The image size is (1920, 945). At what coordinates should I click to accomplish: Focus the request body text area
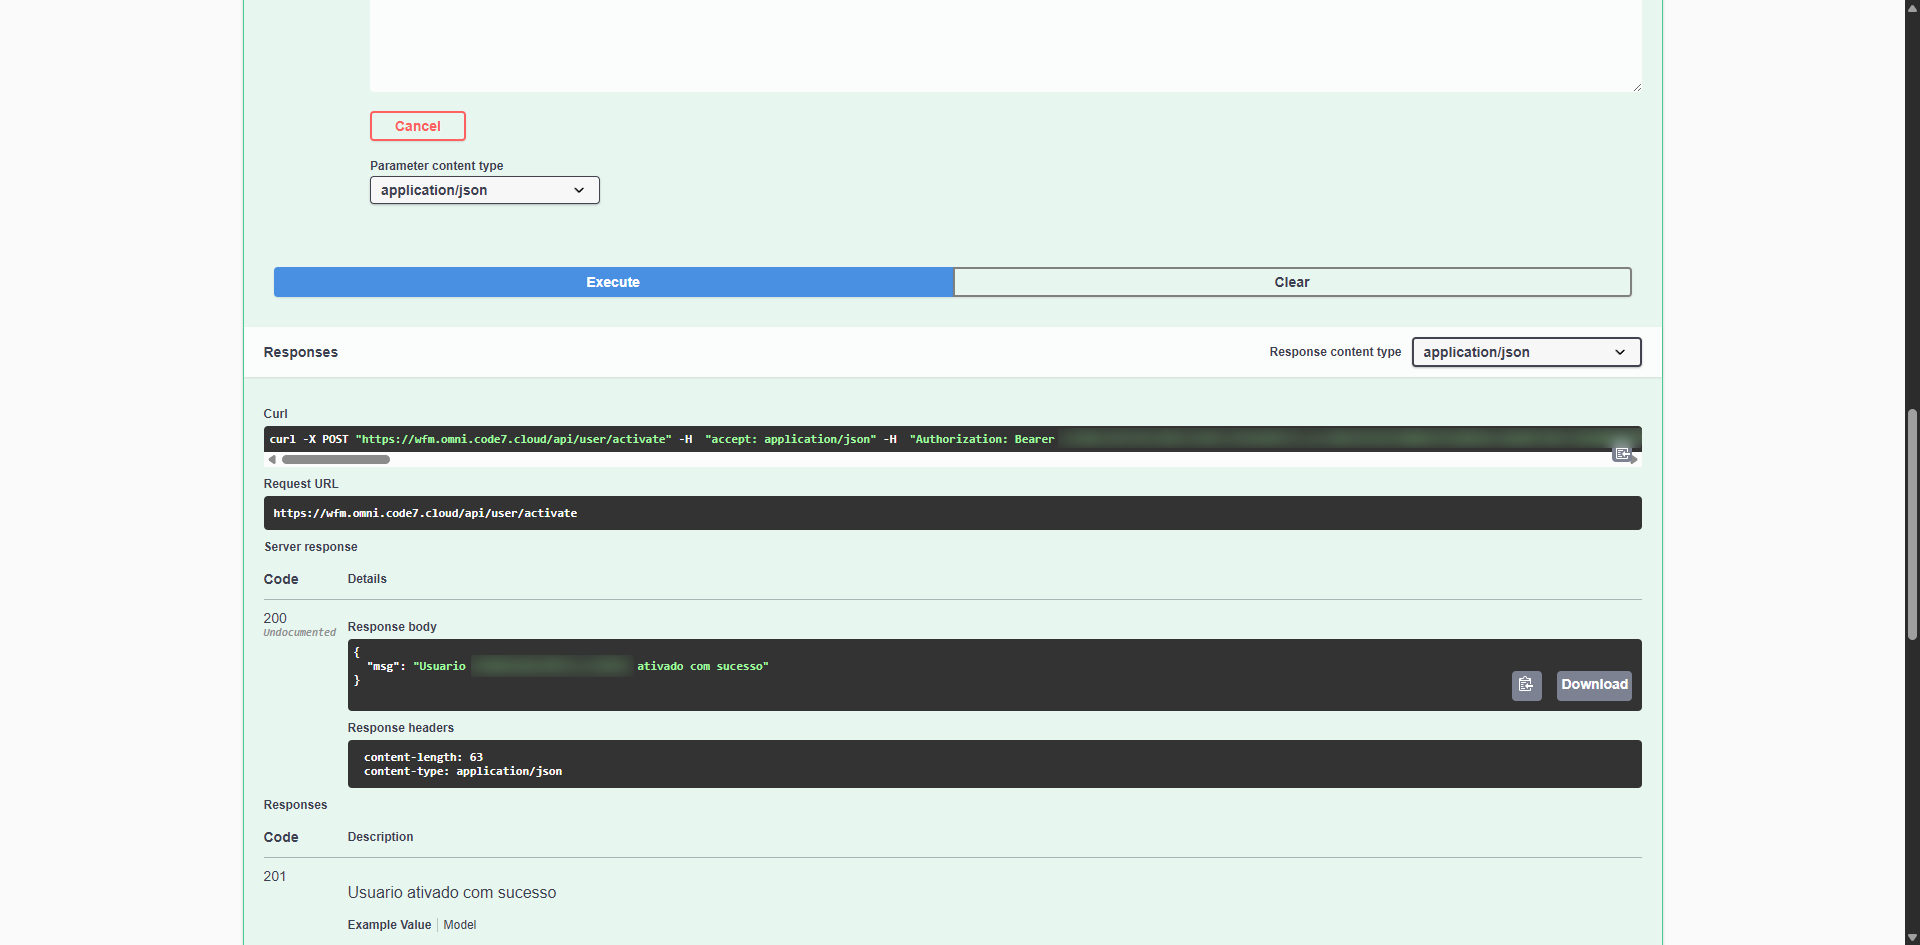coord(1004,45)
